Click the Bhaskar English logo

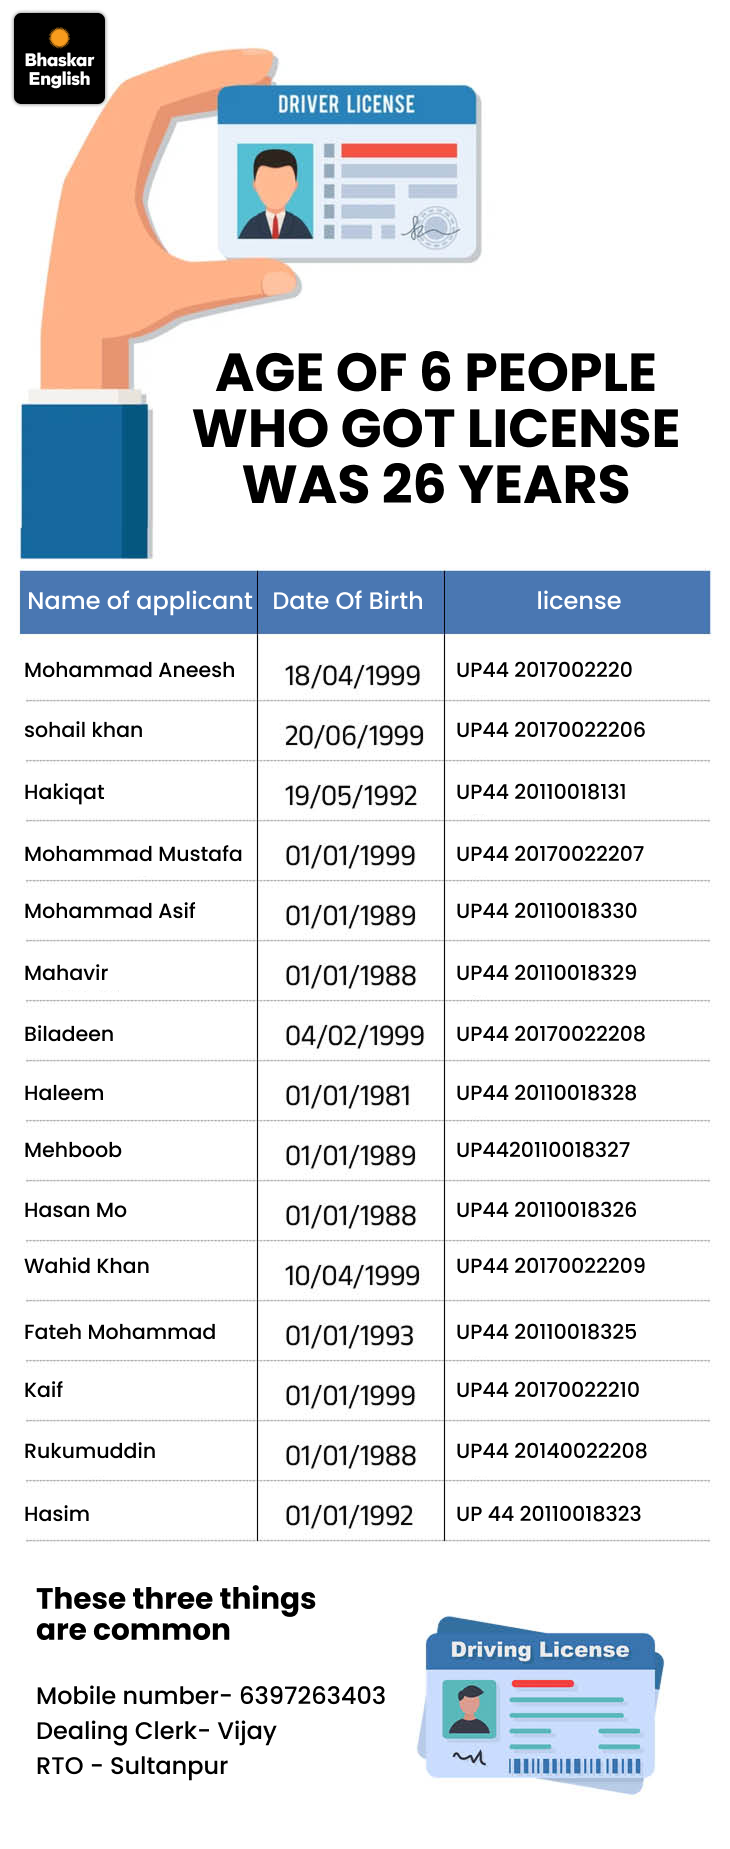[59, 59]
